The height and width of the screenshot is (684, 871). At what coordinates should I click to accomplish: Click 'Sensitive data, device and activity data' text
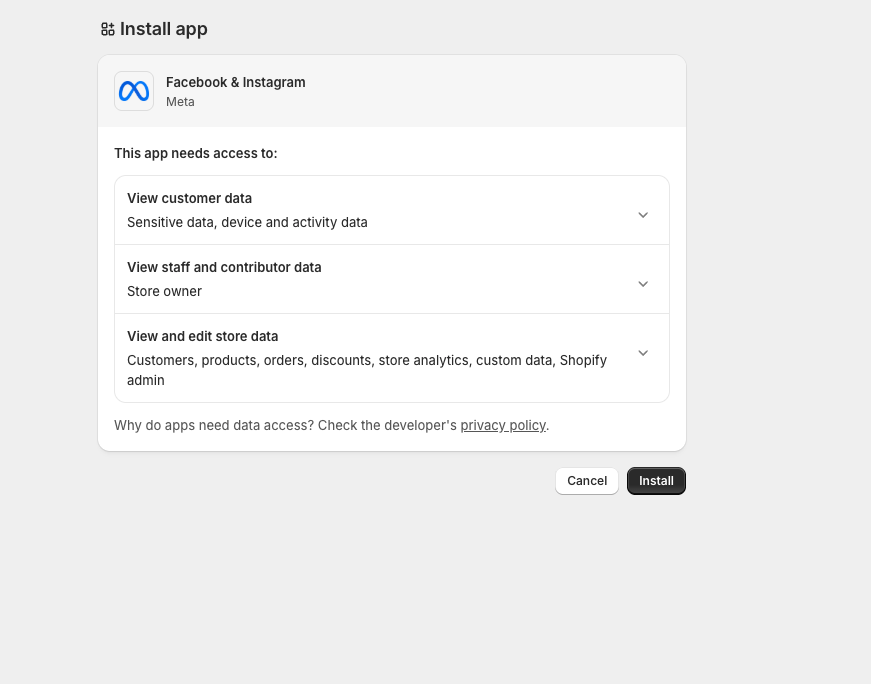point(247,222)
